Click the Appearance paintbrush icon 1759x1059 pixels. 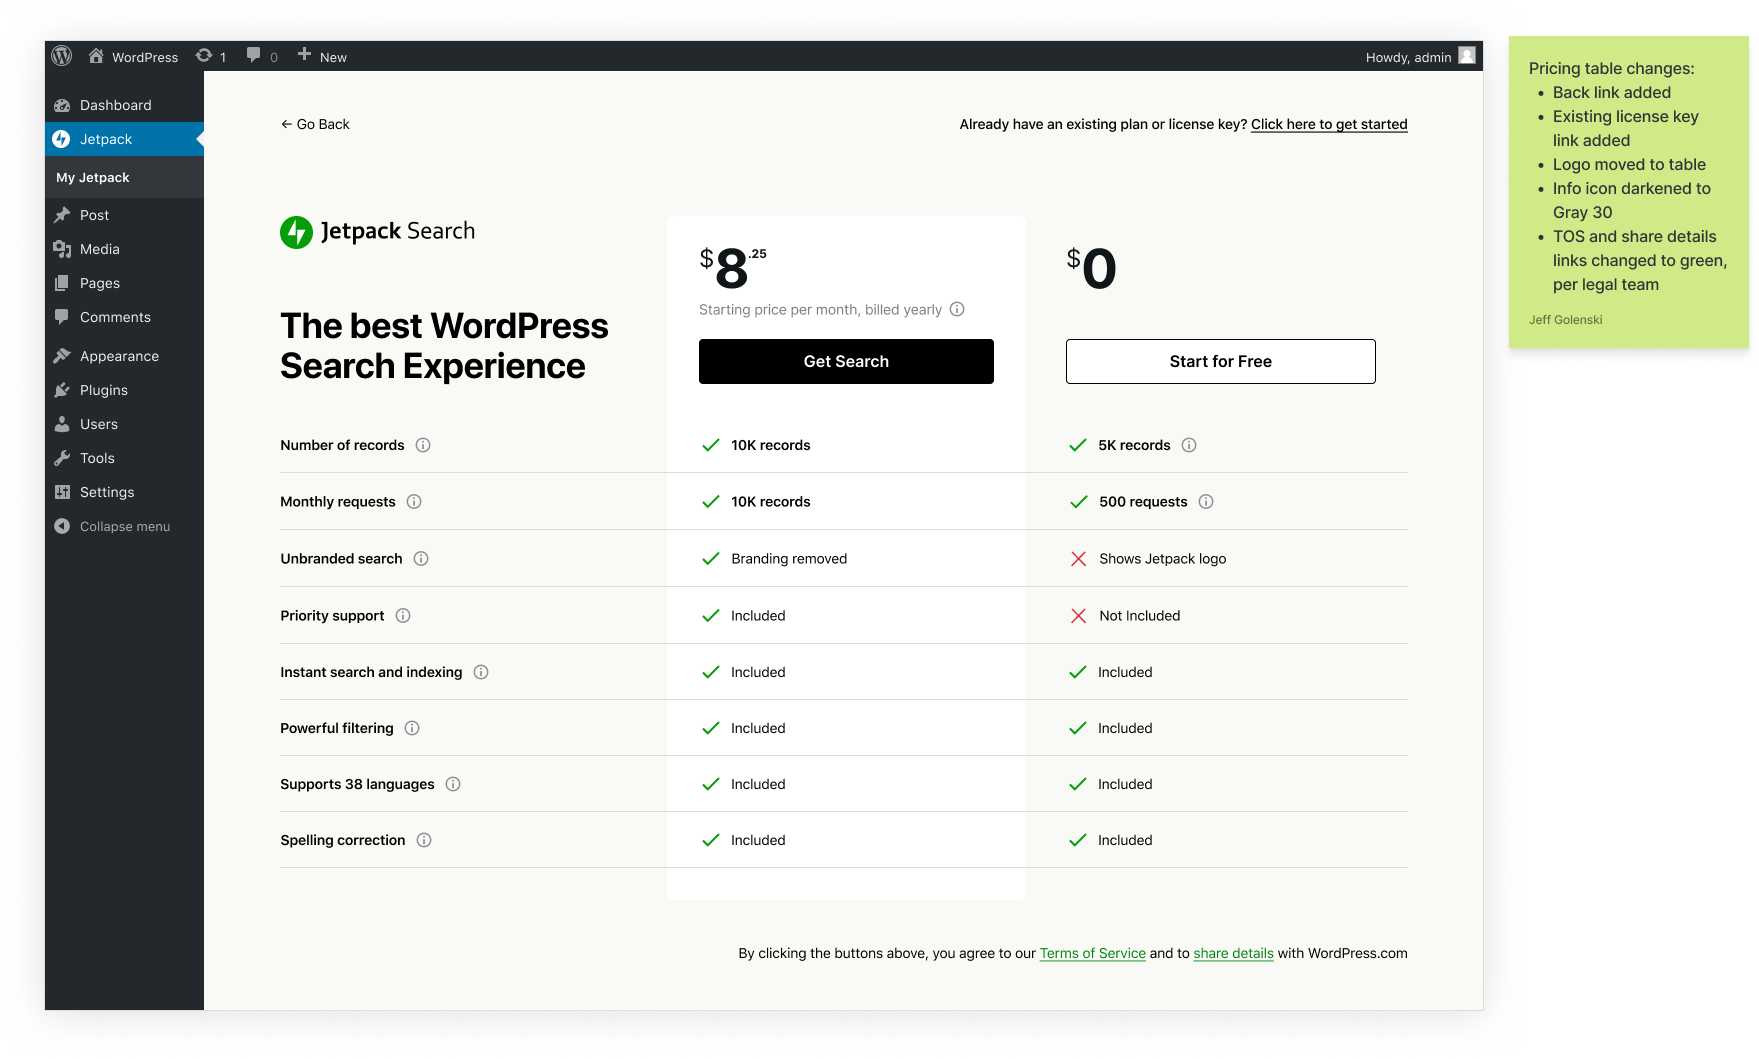62,356
